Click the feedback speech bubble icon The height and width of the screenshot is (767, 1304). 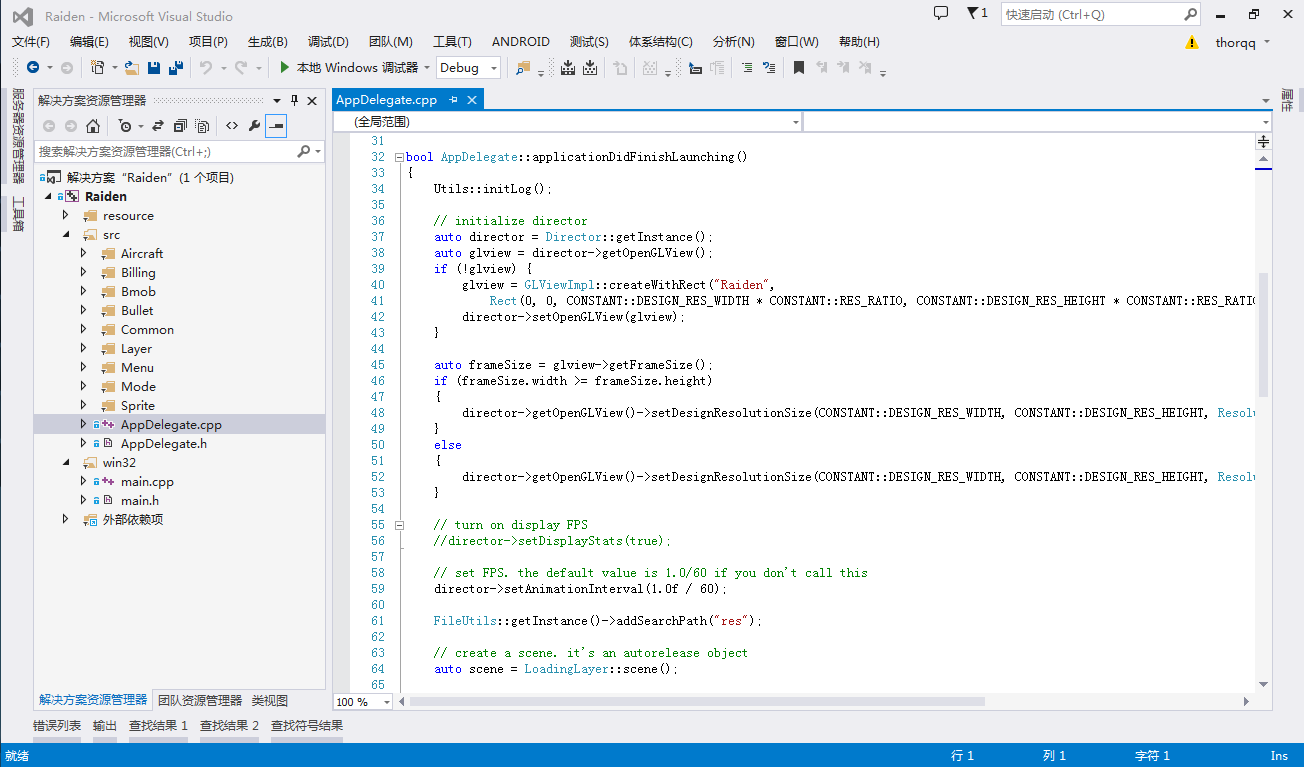[x=941, y=14]
